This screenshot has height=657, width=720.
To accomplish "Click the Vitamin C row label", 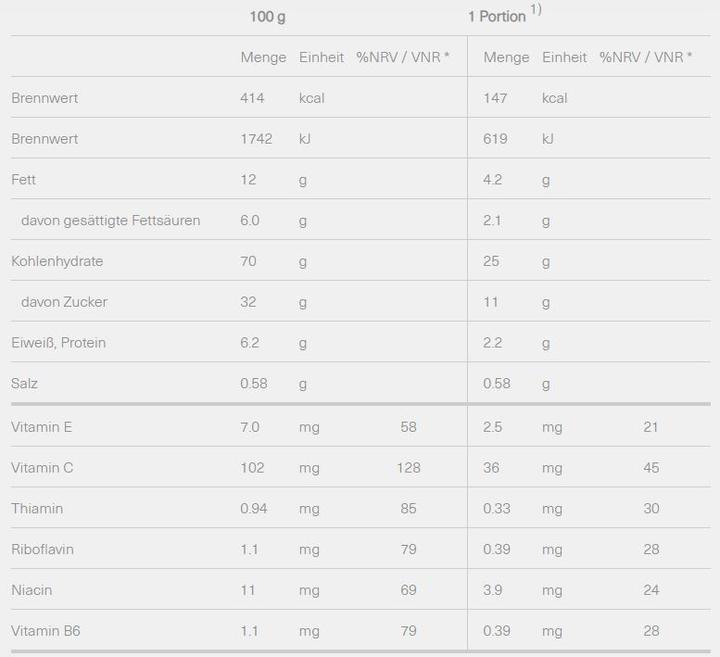I will coord(42,468).
